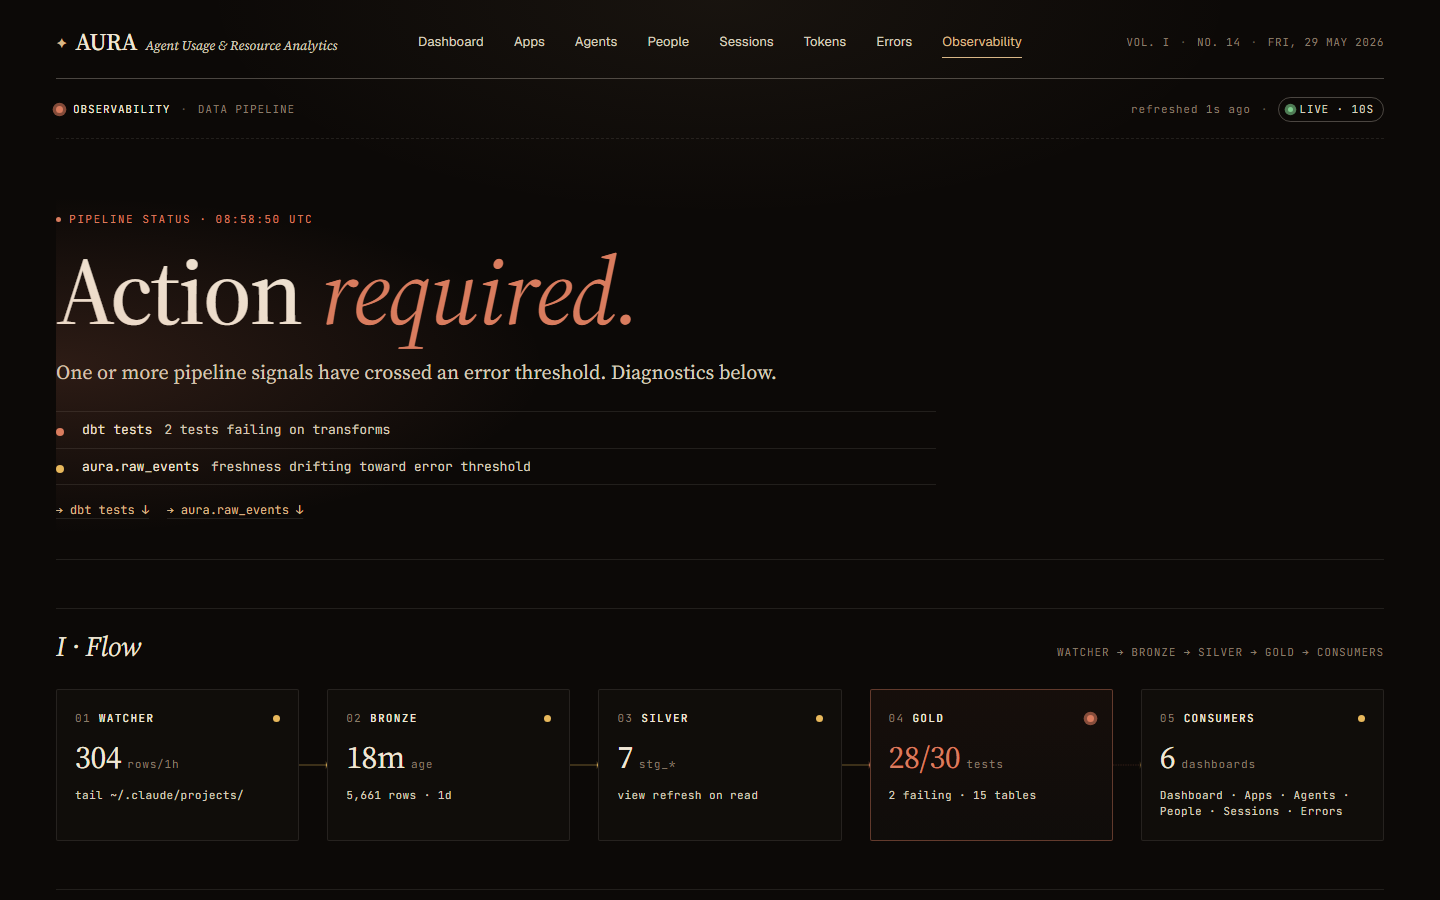Go to the Errors nav tab
The height and width of the screenshot is (900, 1440).
click(894, 42)
